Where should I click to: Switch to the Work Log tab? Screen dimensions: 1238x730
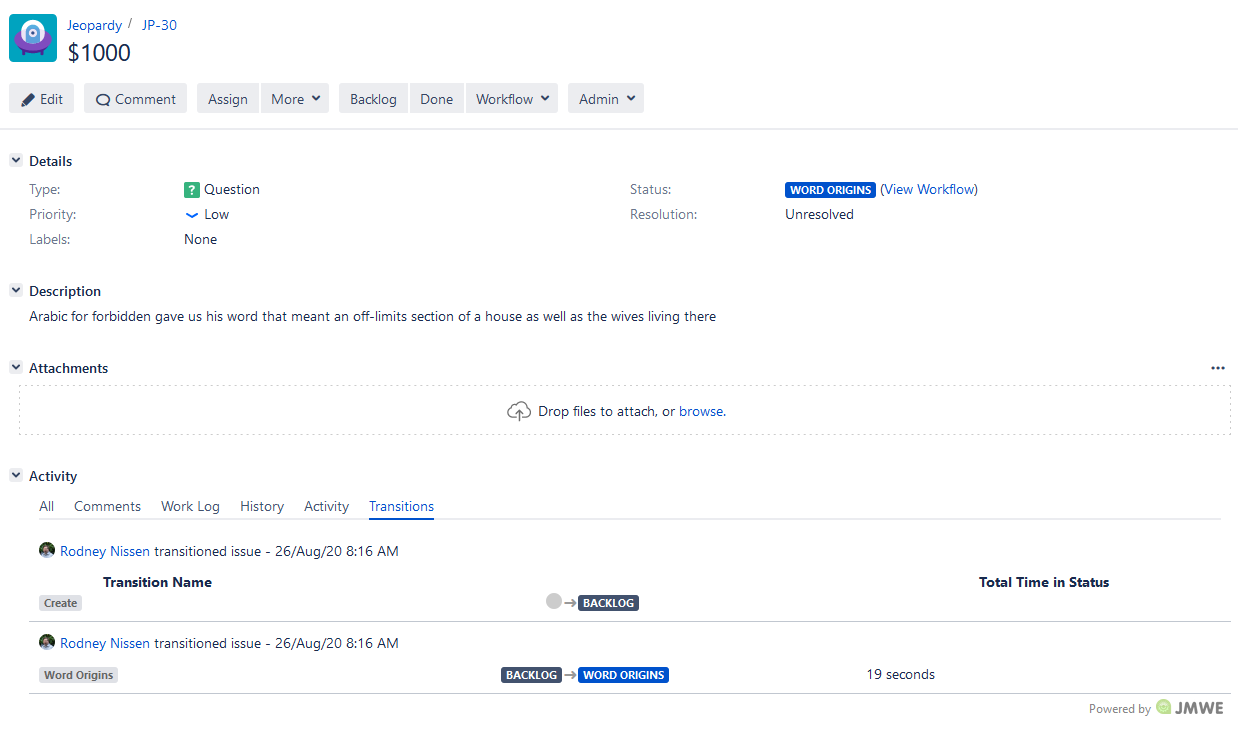(x=190, y=506)
